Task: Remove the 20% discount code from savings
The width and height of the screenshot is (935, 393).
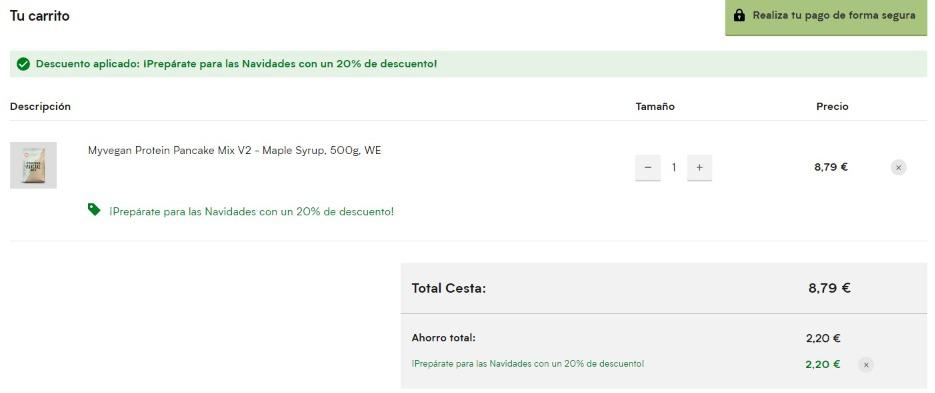Action: [866, 364]
